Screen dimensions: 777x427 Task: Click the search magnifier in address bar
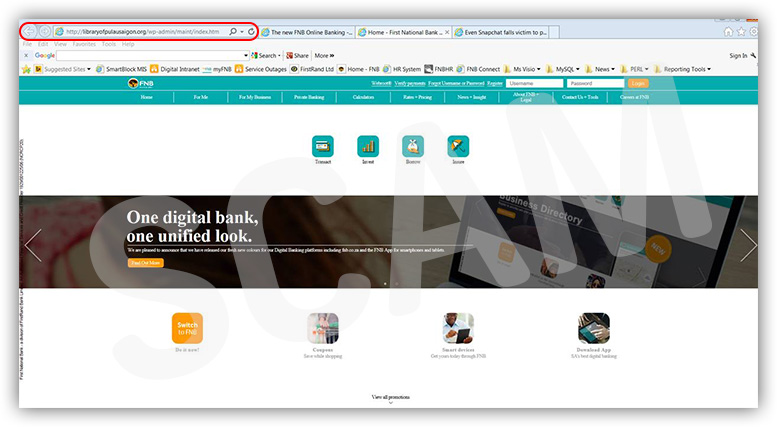pyautogui.click(x=233, y=31)
